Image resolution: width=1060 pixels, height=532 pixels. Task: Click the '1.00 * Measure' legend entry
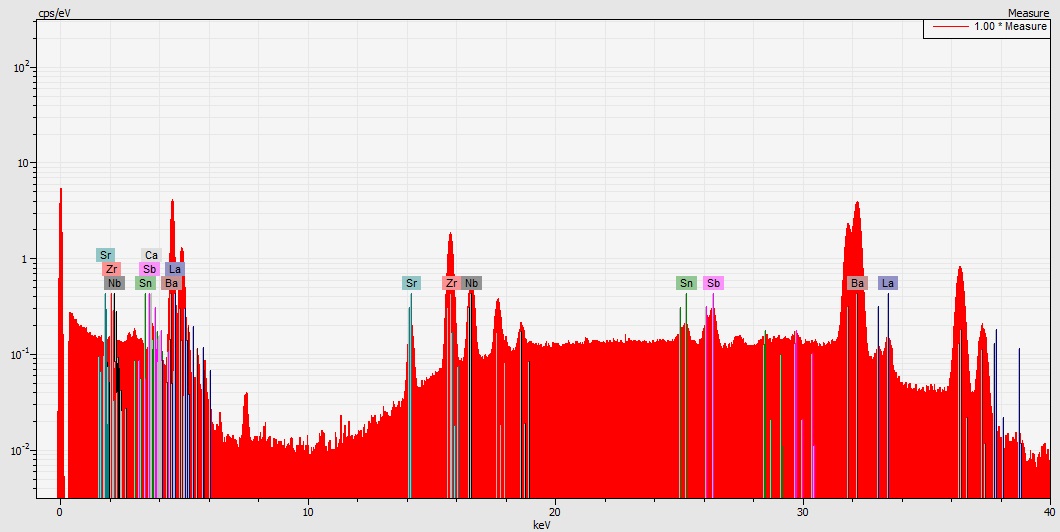[x=1011, y=26]
